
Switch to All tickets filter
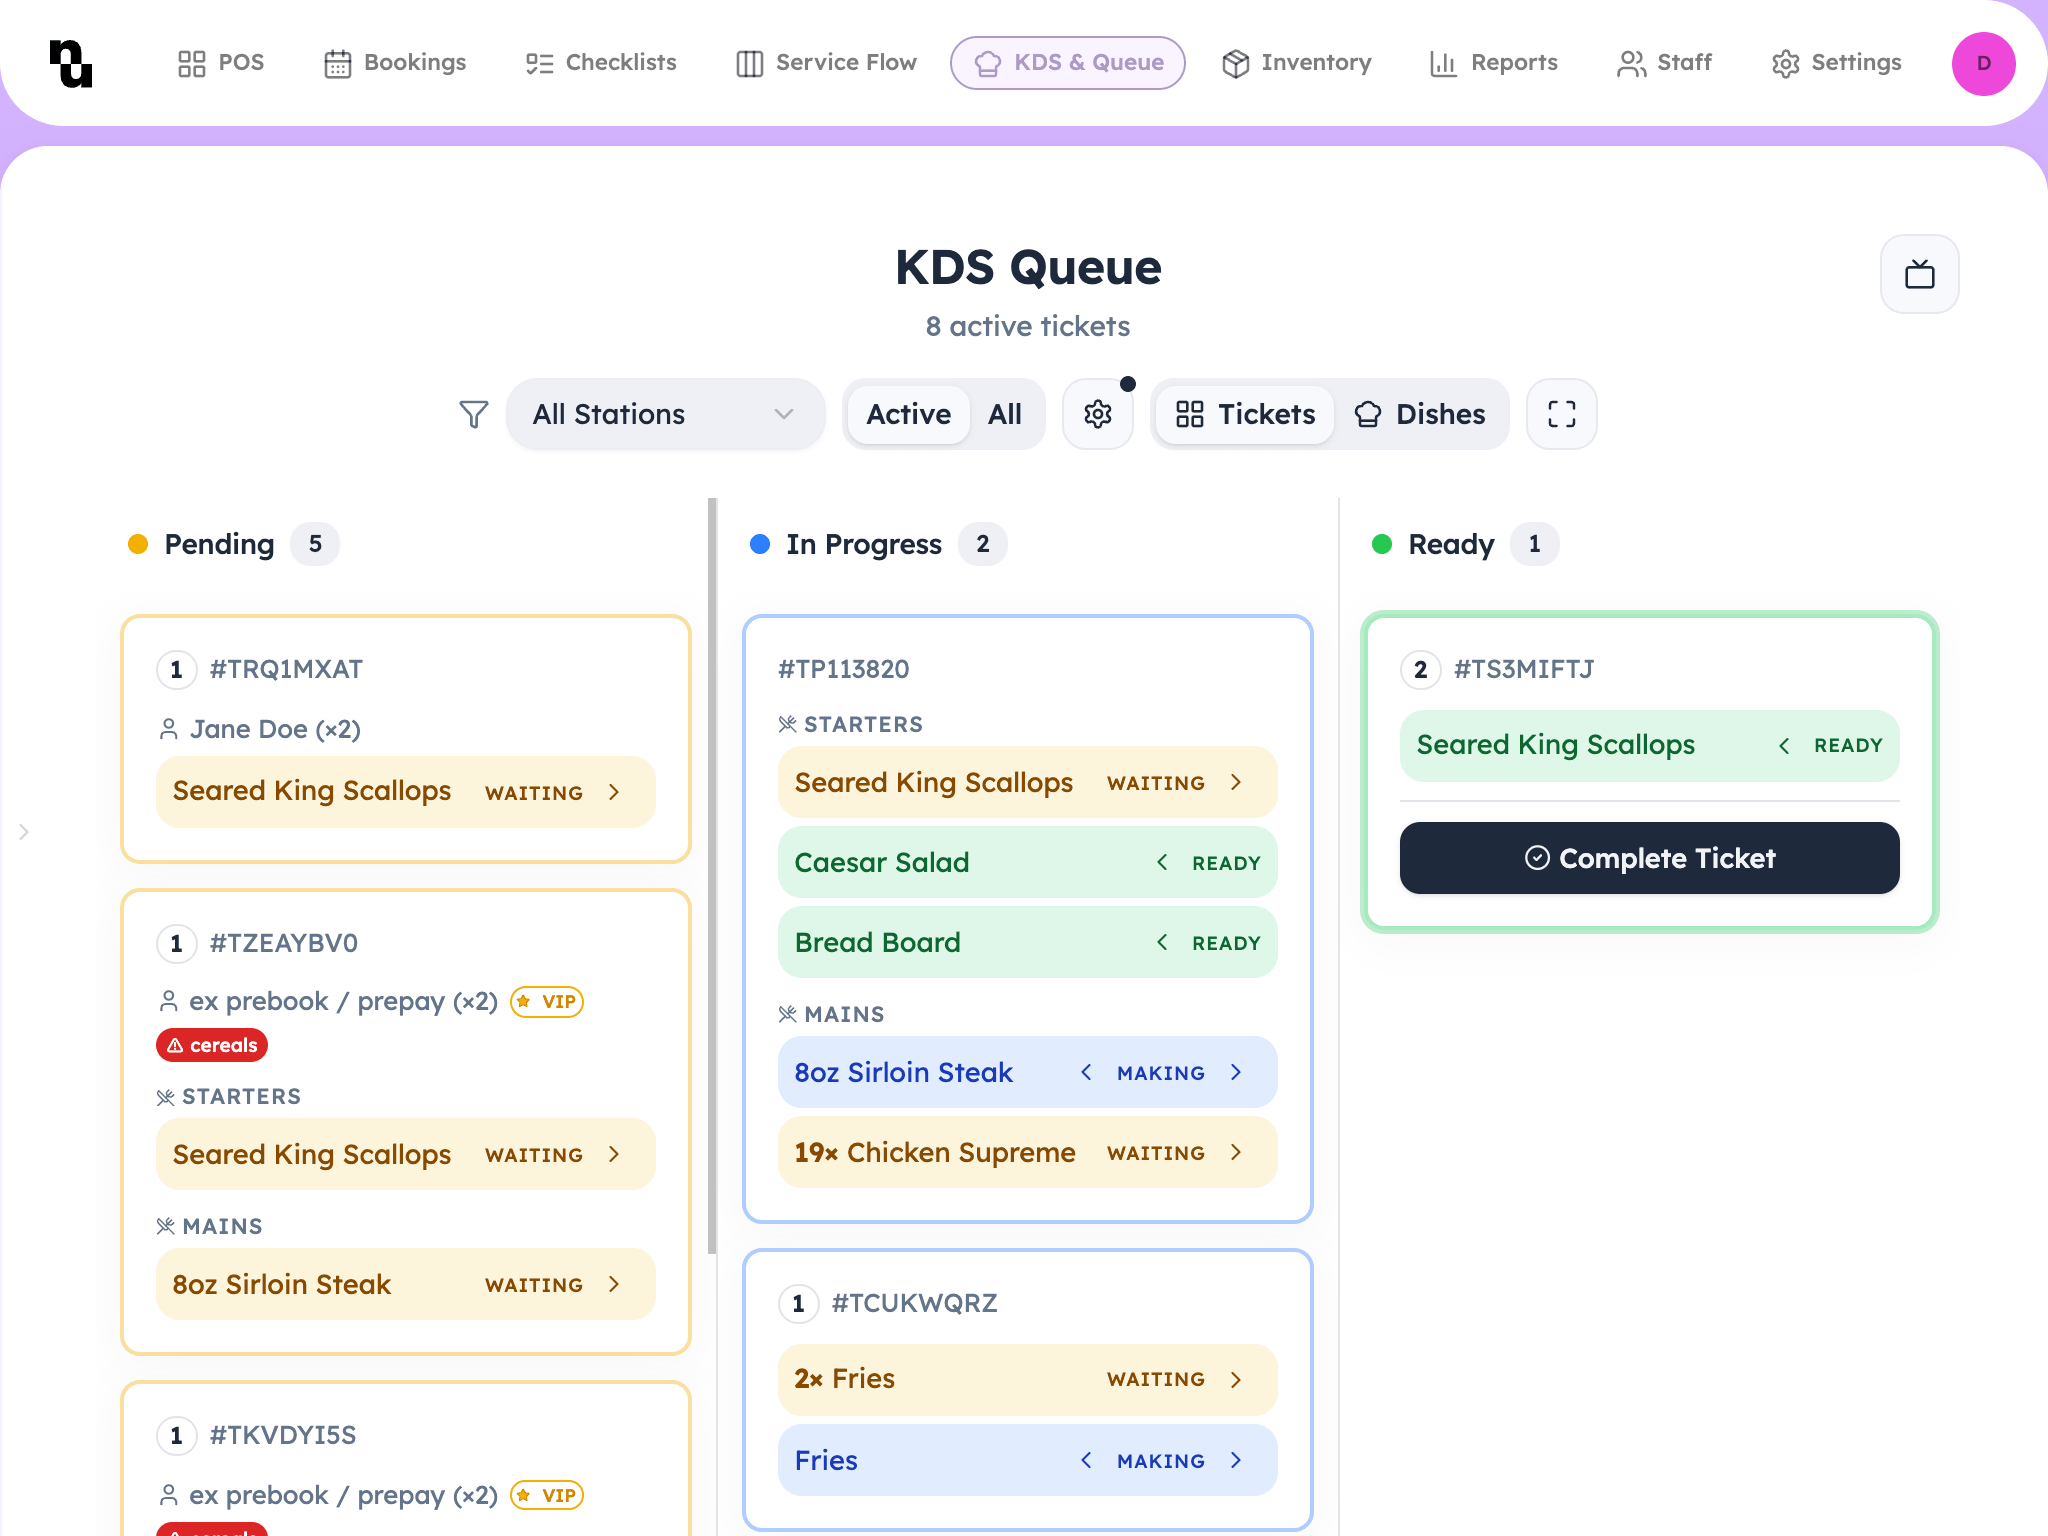[1004, 414]
